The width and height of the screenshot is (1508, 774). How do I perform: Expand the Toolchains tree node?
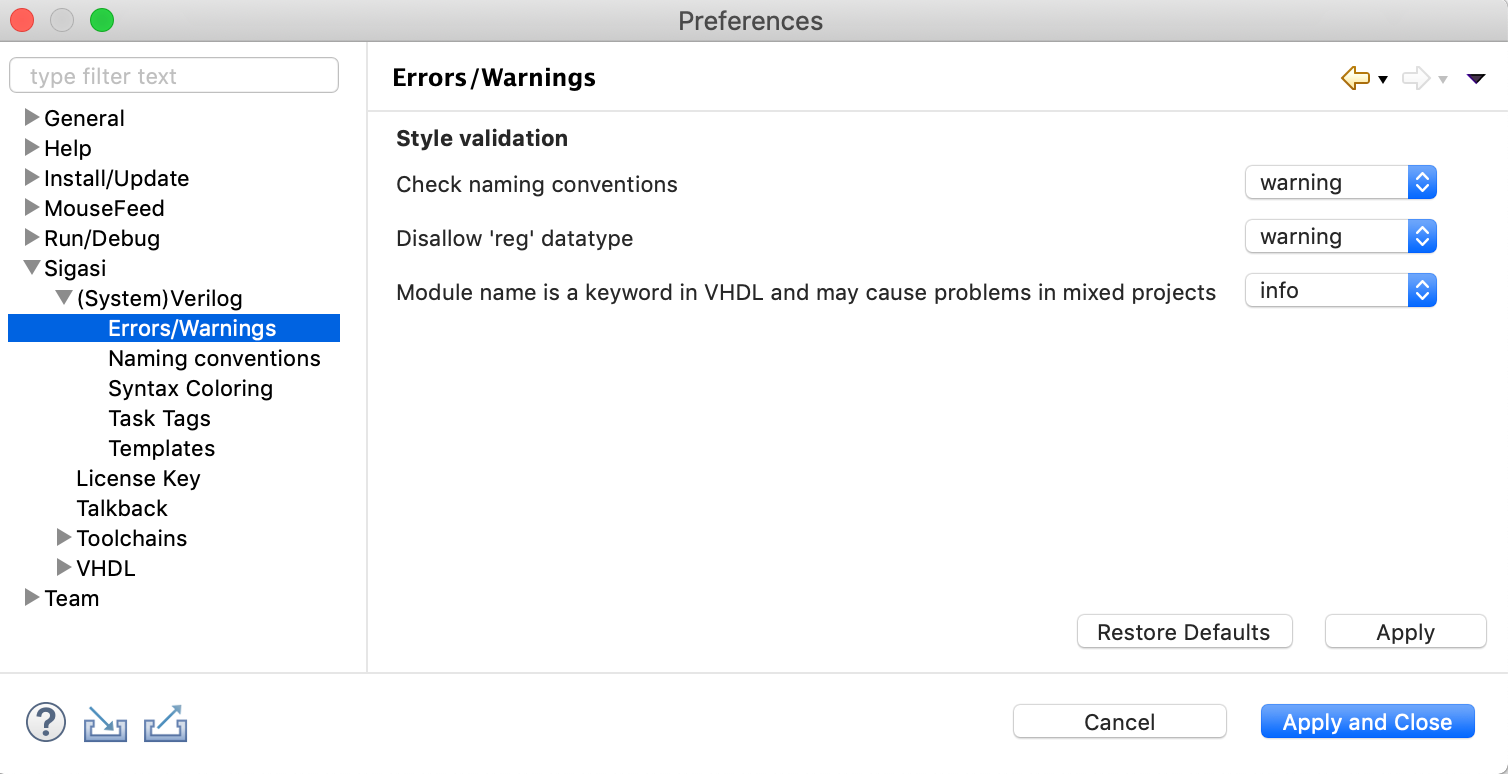pos(64,538)
